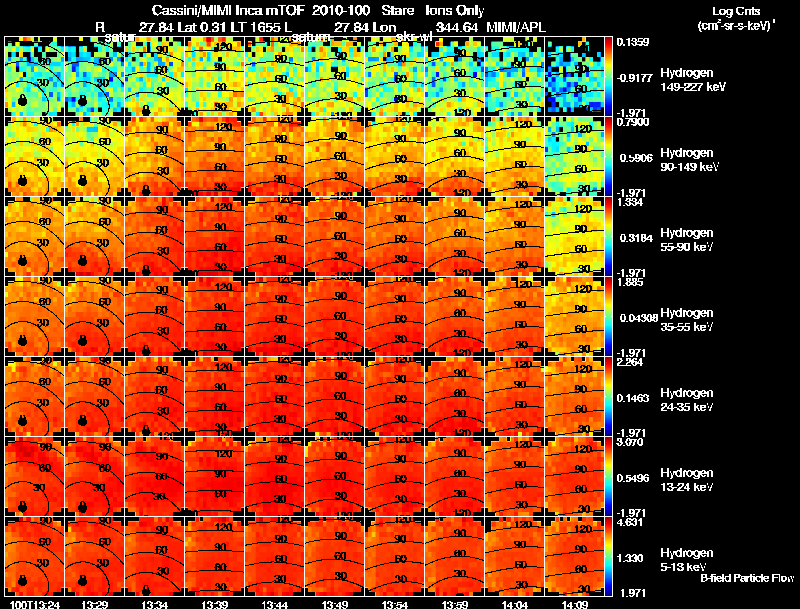This screenshot has height=609, width=800.
Task: Click the '344.64' longitude value
Action: [x=457, y=27]
